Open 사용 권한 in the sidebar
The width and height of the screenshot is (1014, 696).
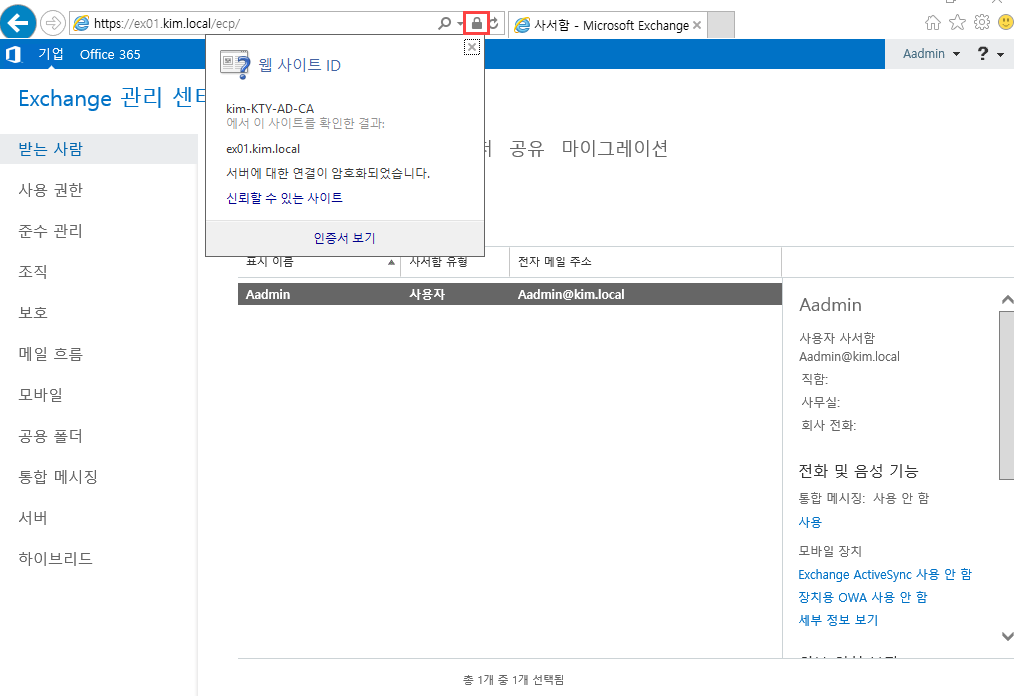(50, 190)
